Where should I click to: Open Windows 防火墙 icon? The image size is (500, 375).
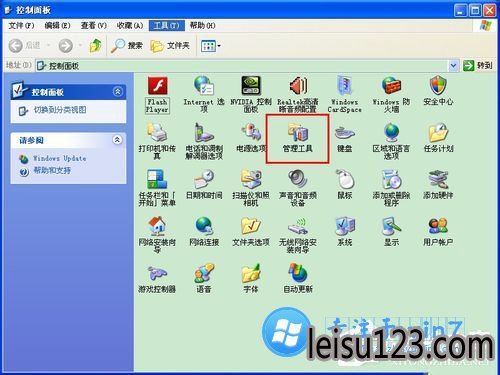coord(391,86)
